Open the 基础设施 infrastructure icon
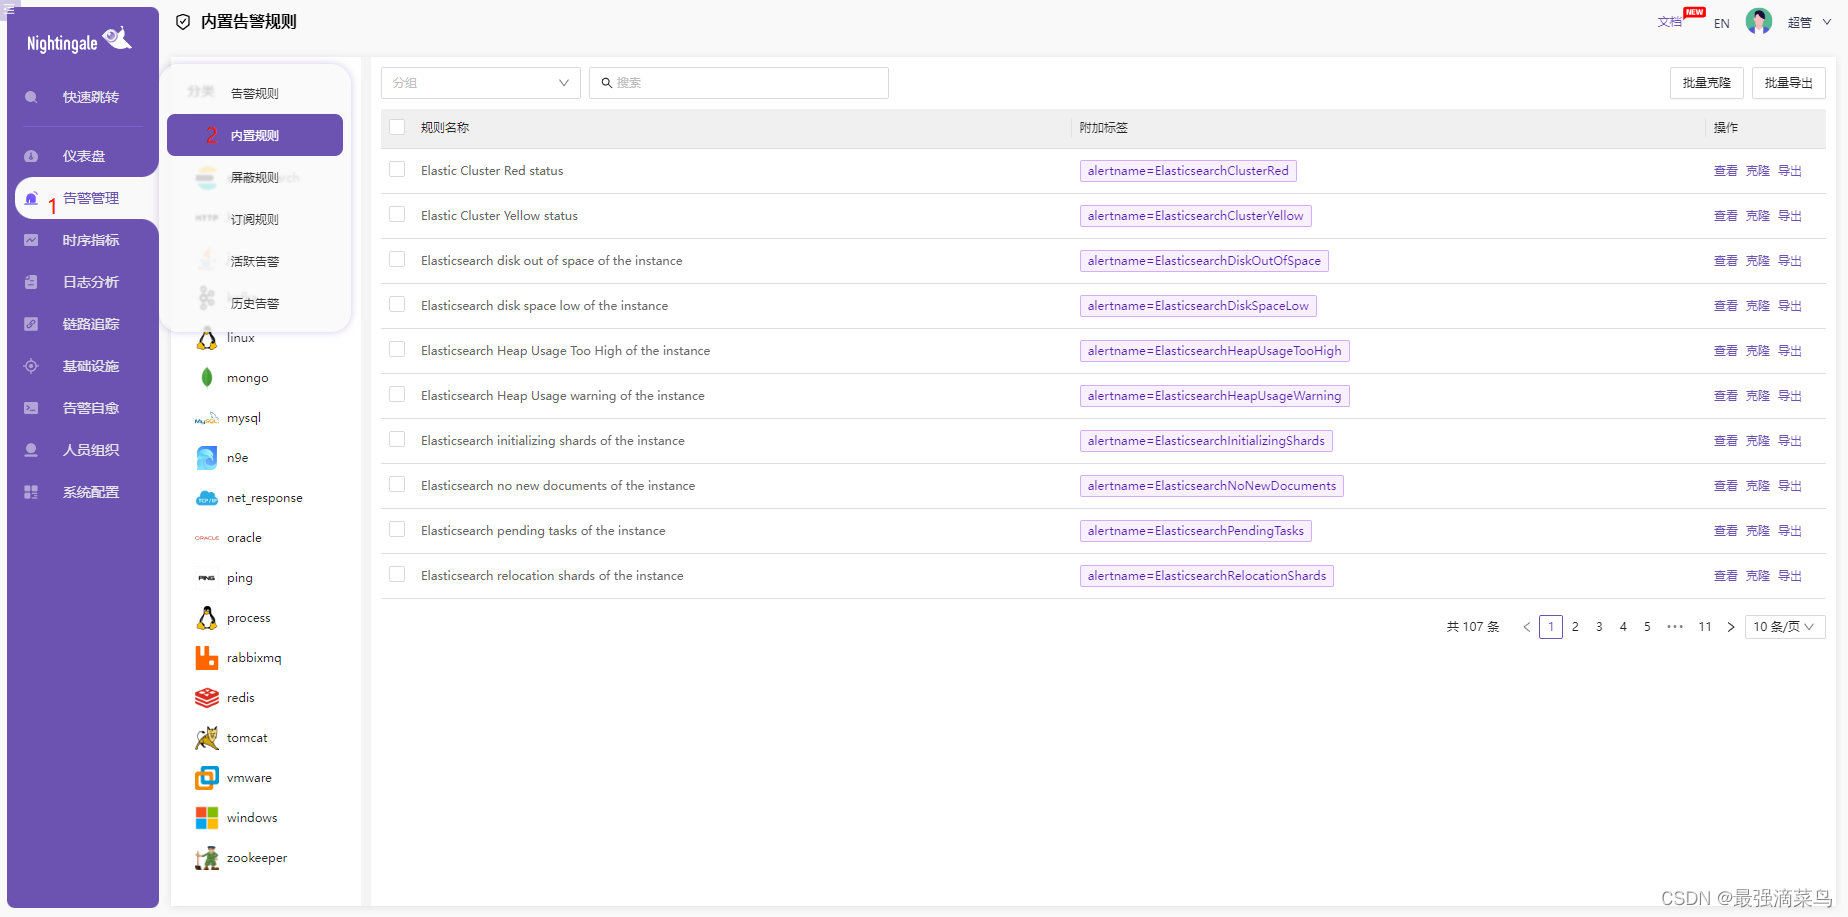This screenshot has width=1848, height=917. (x=31, y=366)
